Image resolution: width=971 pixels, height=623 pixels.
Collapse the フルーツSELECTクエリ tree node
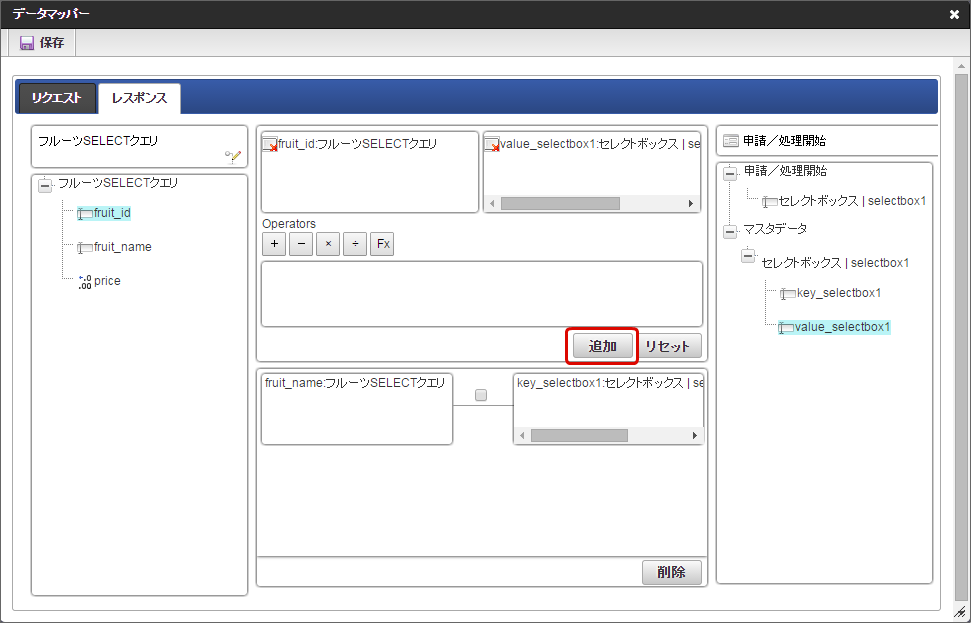(x=45, y=185)
